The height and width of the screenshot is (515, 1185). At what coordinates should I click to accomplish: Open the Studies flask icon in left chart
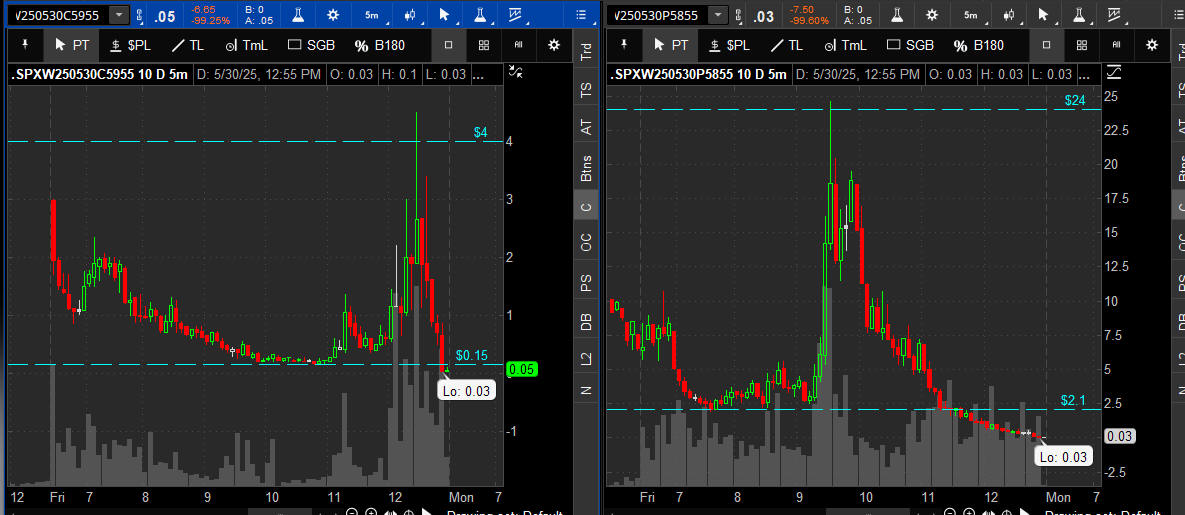click(x=298, y=15)
